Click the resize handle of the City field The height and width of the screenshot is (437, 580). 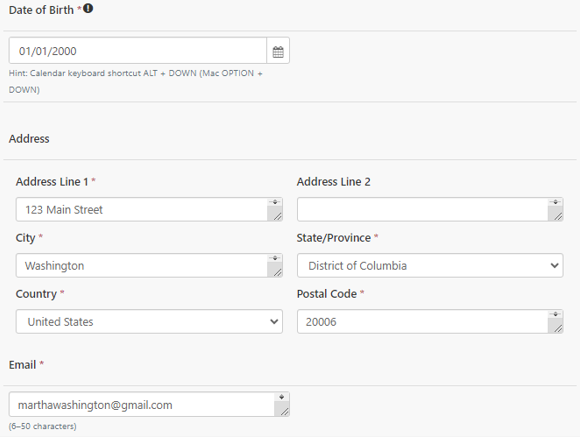pos(277,273)
